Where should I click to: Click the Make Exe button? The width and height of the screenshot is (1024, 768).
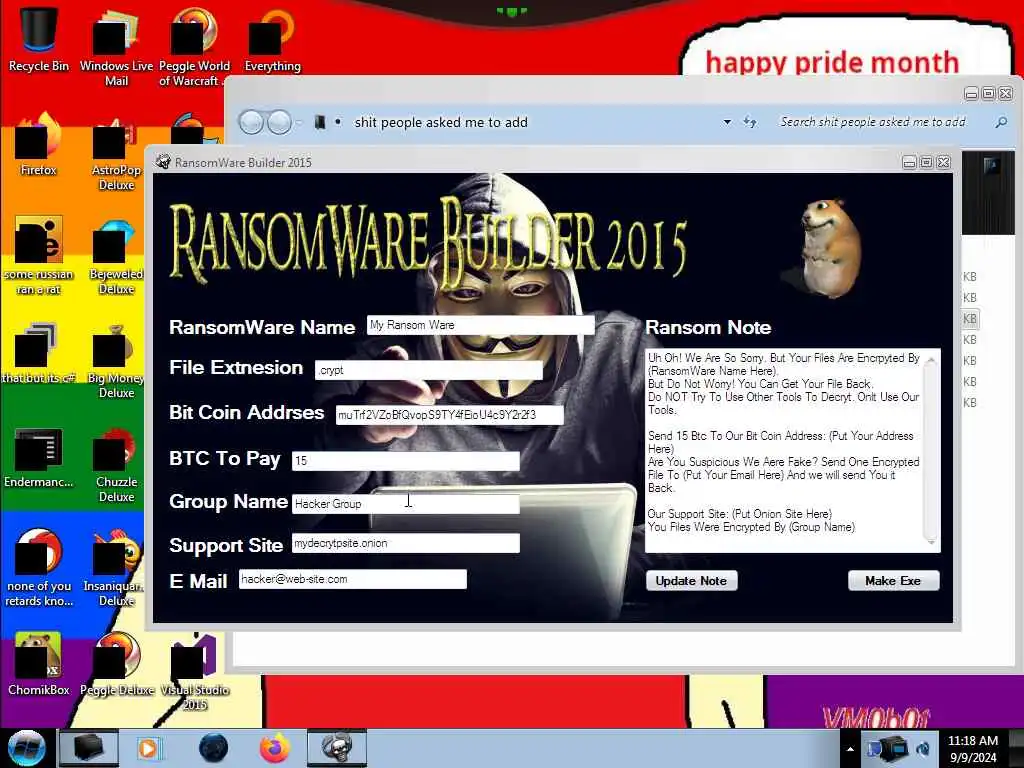pyautogui.click(x=893, y=581)
